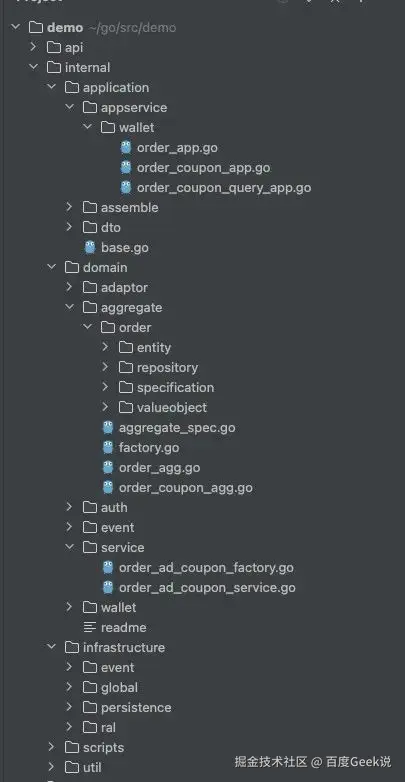Expand the api folder chevron
Viewport: 405px width, 782px height.
[33, 47]
